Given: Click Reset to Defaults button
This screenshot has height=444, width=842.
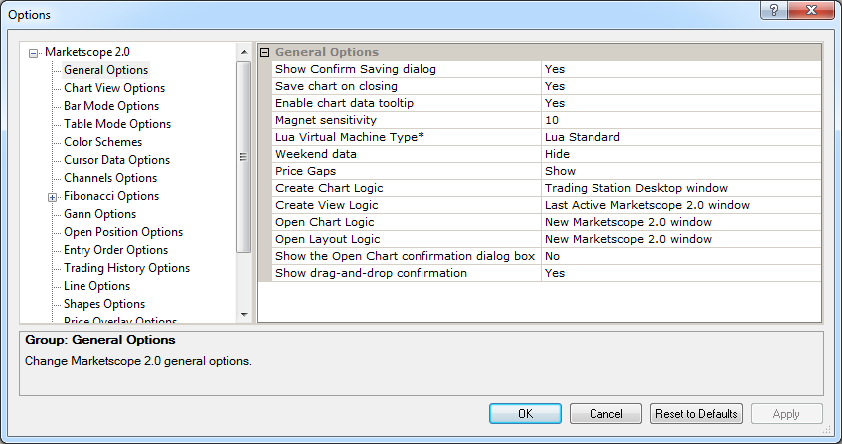Looking at the screenshot, I should pos(696,414).
